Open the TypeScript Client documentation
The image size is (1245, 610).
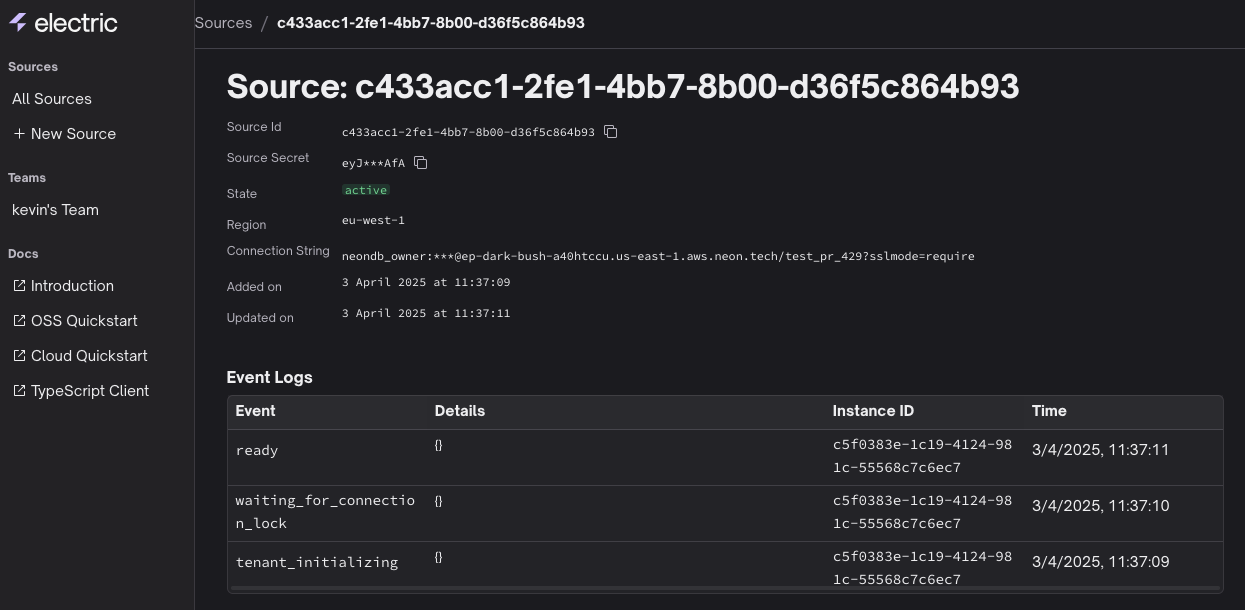(x=92, y=390)
